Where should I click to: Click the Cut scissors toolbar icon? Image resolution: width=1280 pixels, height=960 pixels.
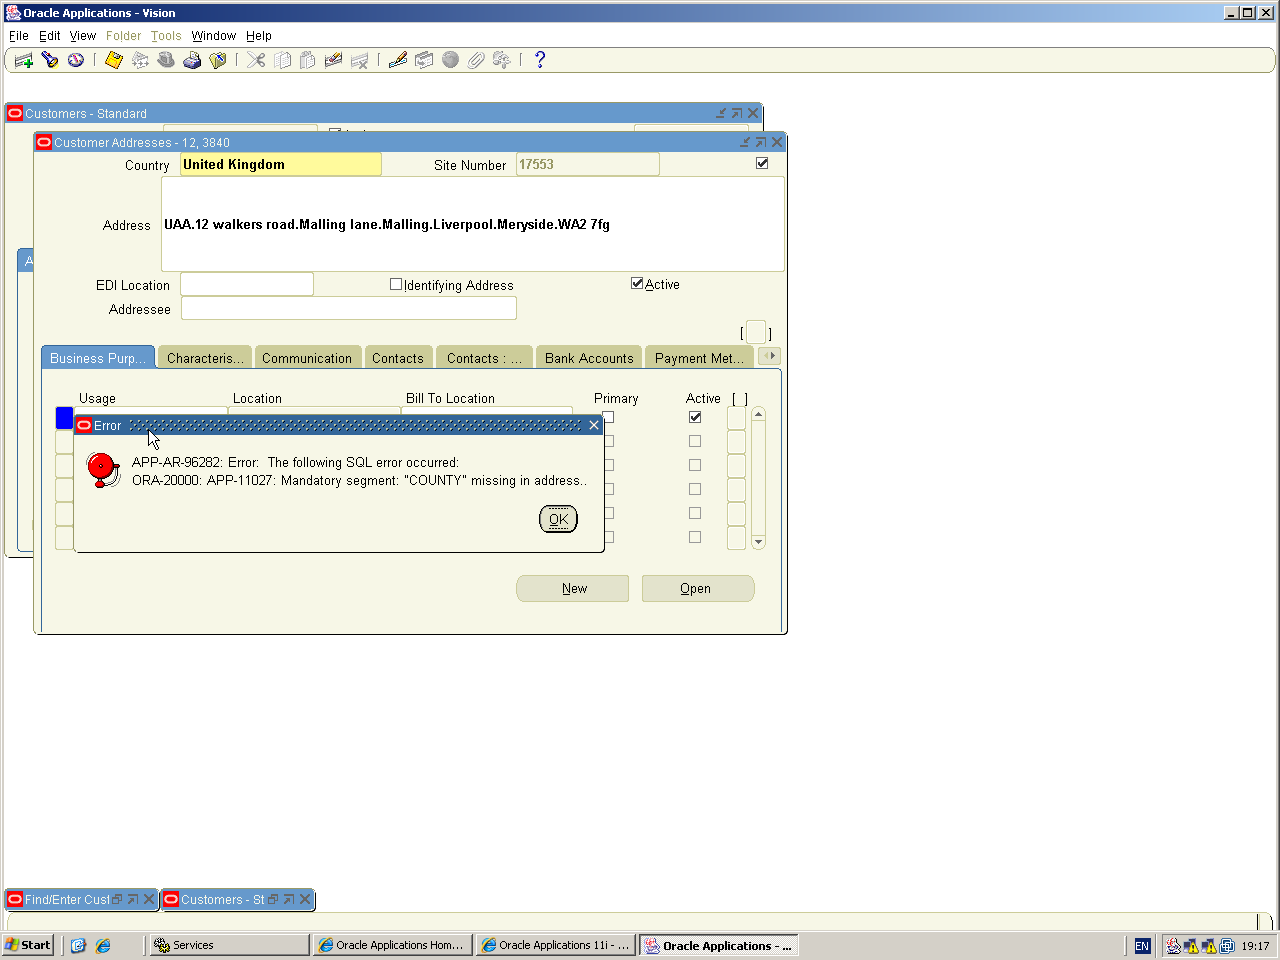click(x=256, y=60)
